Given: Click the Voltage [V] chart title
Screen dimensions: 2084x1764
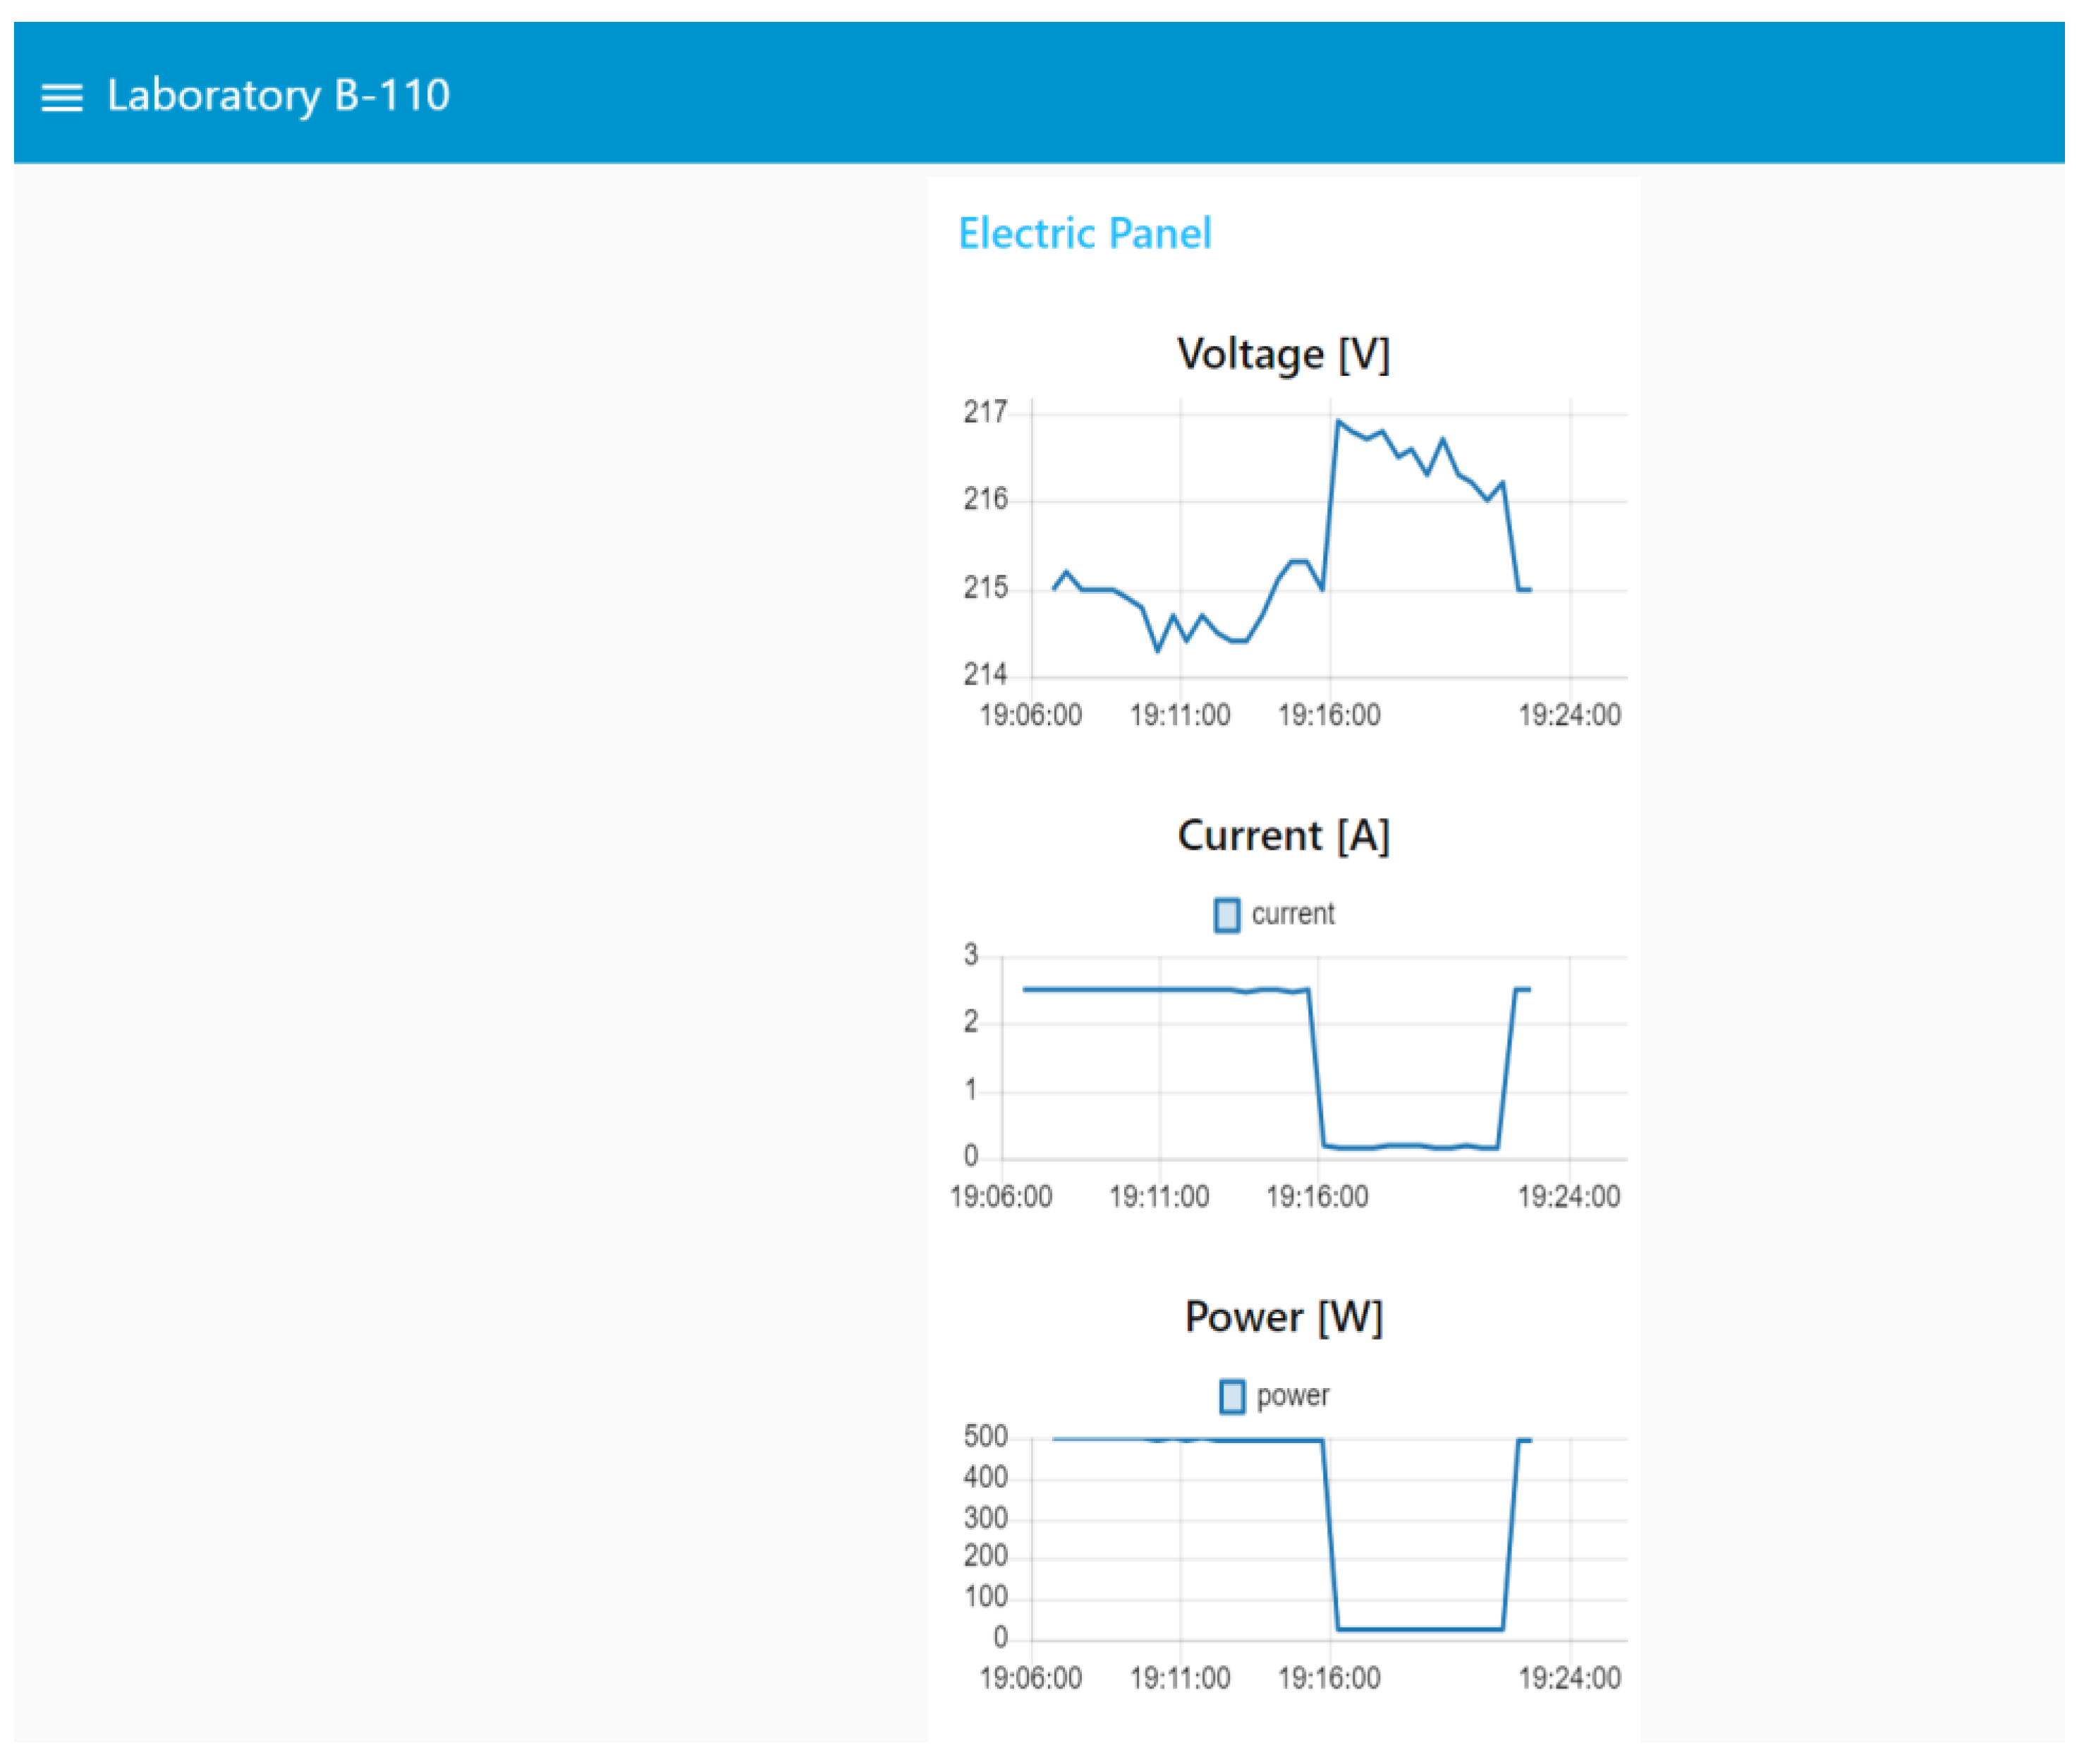Looking at the screenshot, I should (1283, 354).
